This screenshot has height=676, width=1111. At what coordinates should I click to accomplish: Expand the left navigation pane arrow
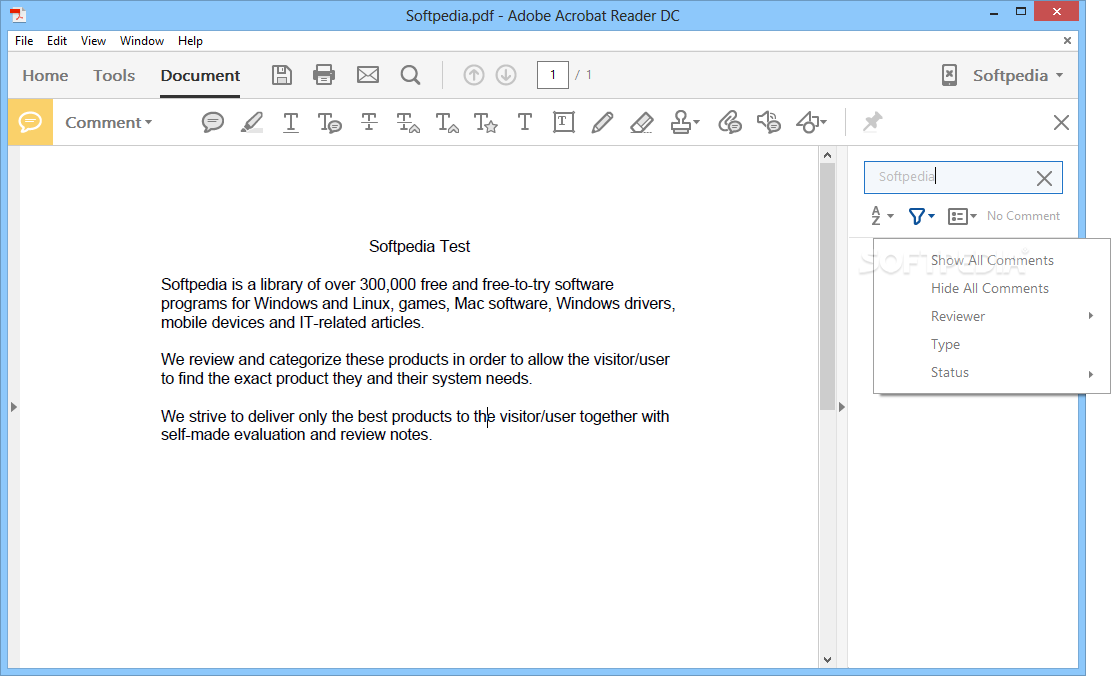(x=13, y=407)
